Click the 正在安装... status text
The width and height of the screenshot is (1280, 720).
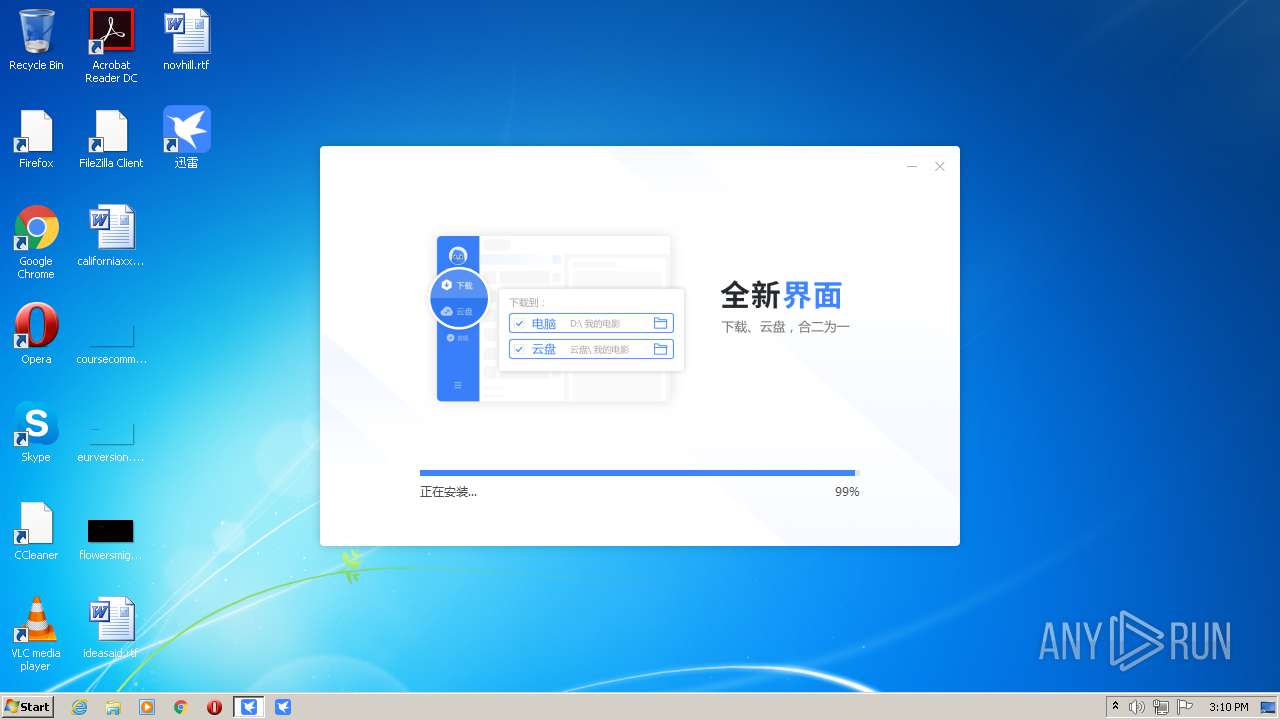[x=448, y=492]
